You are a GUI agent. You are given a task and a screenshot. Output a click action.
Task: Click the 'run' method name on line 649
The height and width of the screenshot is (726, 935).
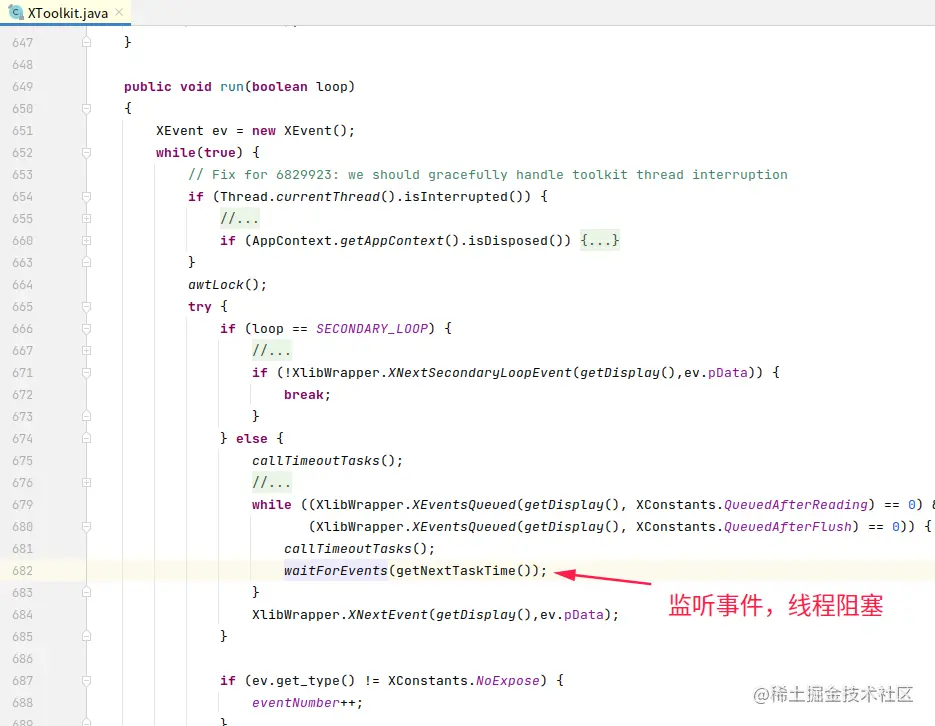(232, 86)
